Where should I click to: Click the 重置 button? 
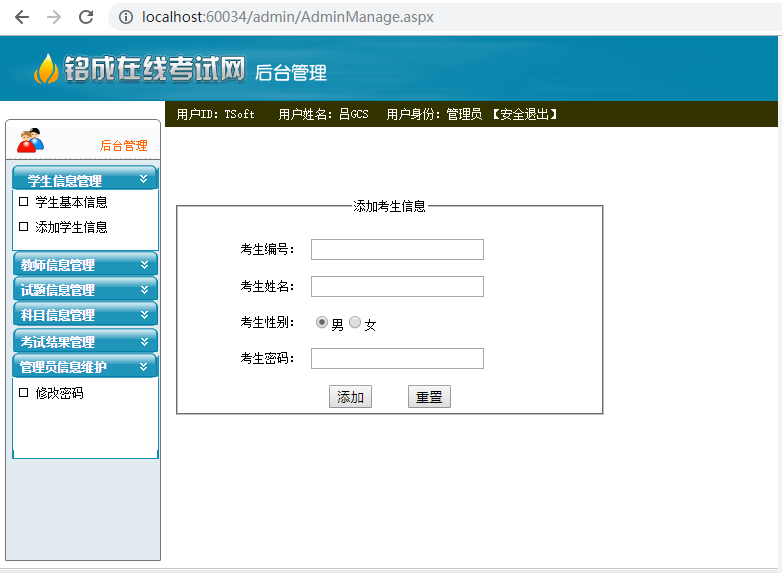click(429, 396)
